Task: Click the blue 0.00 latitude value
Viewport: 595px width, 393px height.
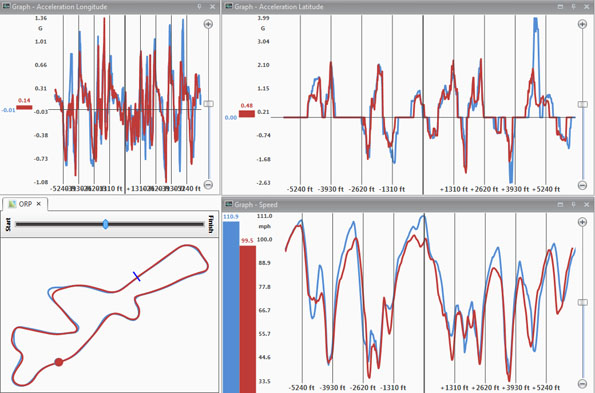Action: click(231, 118)
